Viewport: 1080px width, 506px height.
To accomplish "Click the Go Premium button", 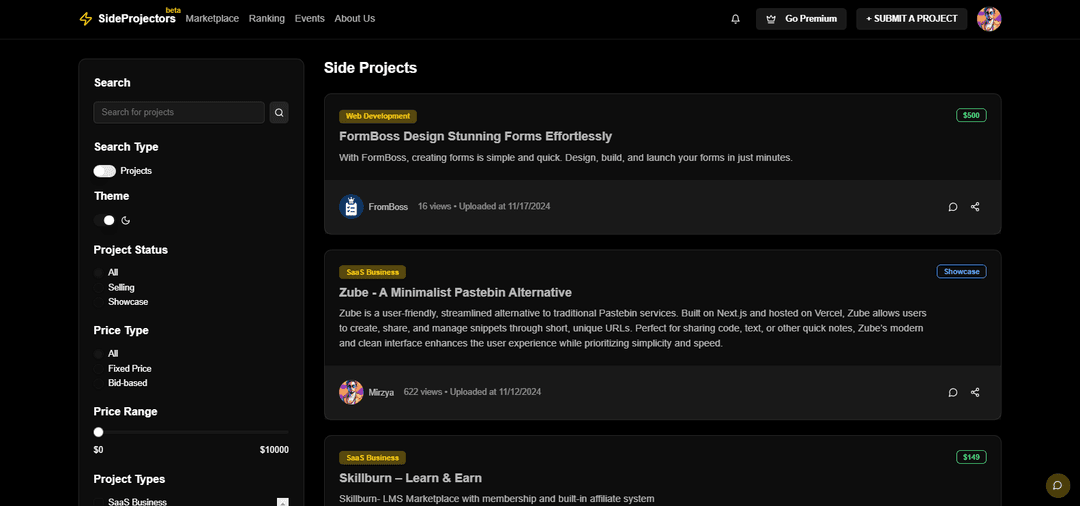I will click(x=801, y=19).
